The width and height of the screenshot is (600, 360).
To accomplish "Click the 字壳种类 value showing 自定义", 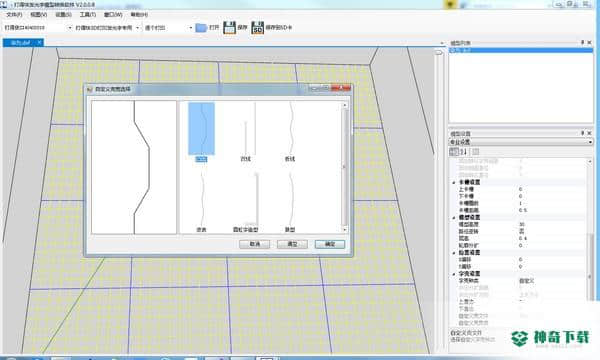I will pos(551,281).
